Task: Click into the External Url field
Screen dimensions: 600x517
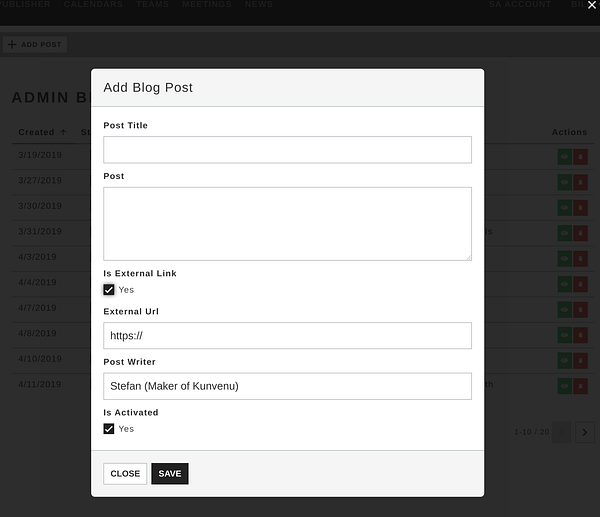Action: [287, 336]
